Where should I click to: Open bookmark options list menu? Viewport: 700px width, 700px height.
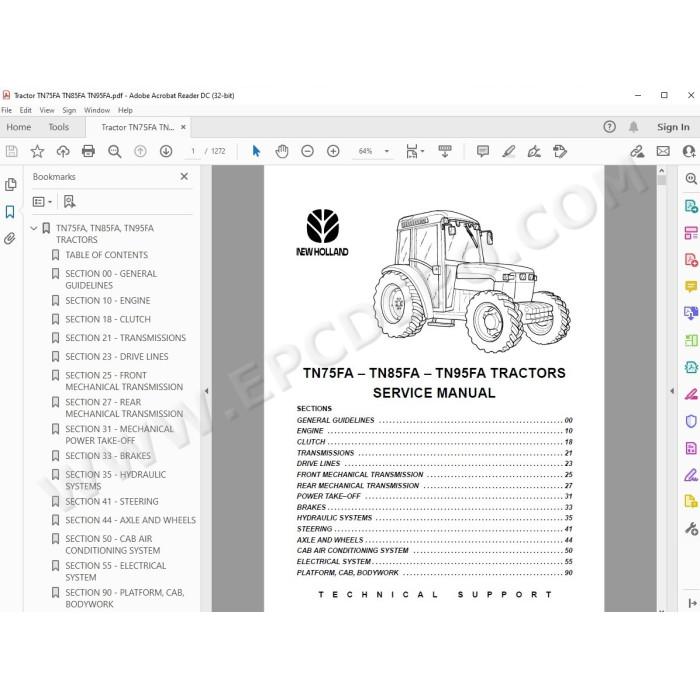42,202
